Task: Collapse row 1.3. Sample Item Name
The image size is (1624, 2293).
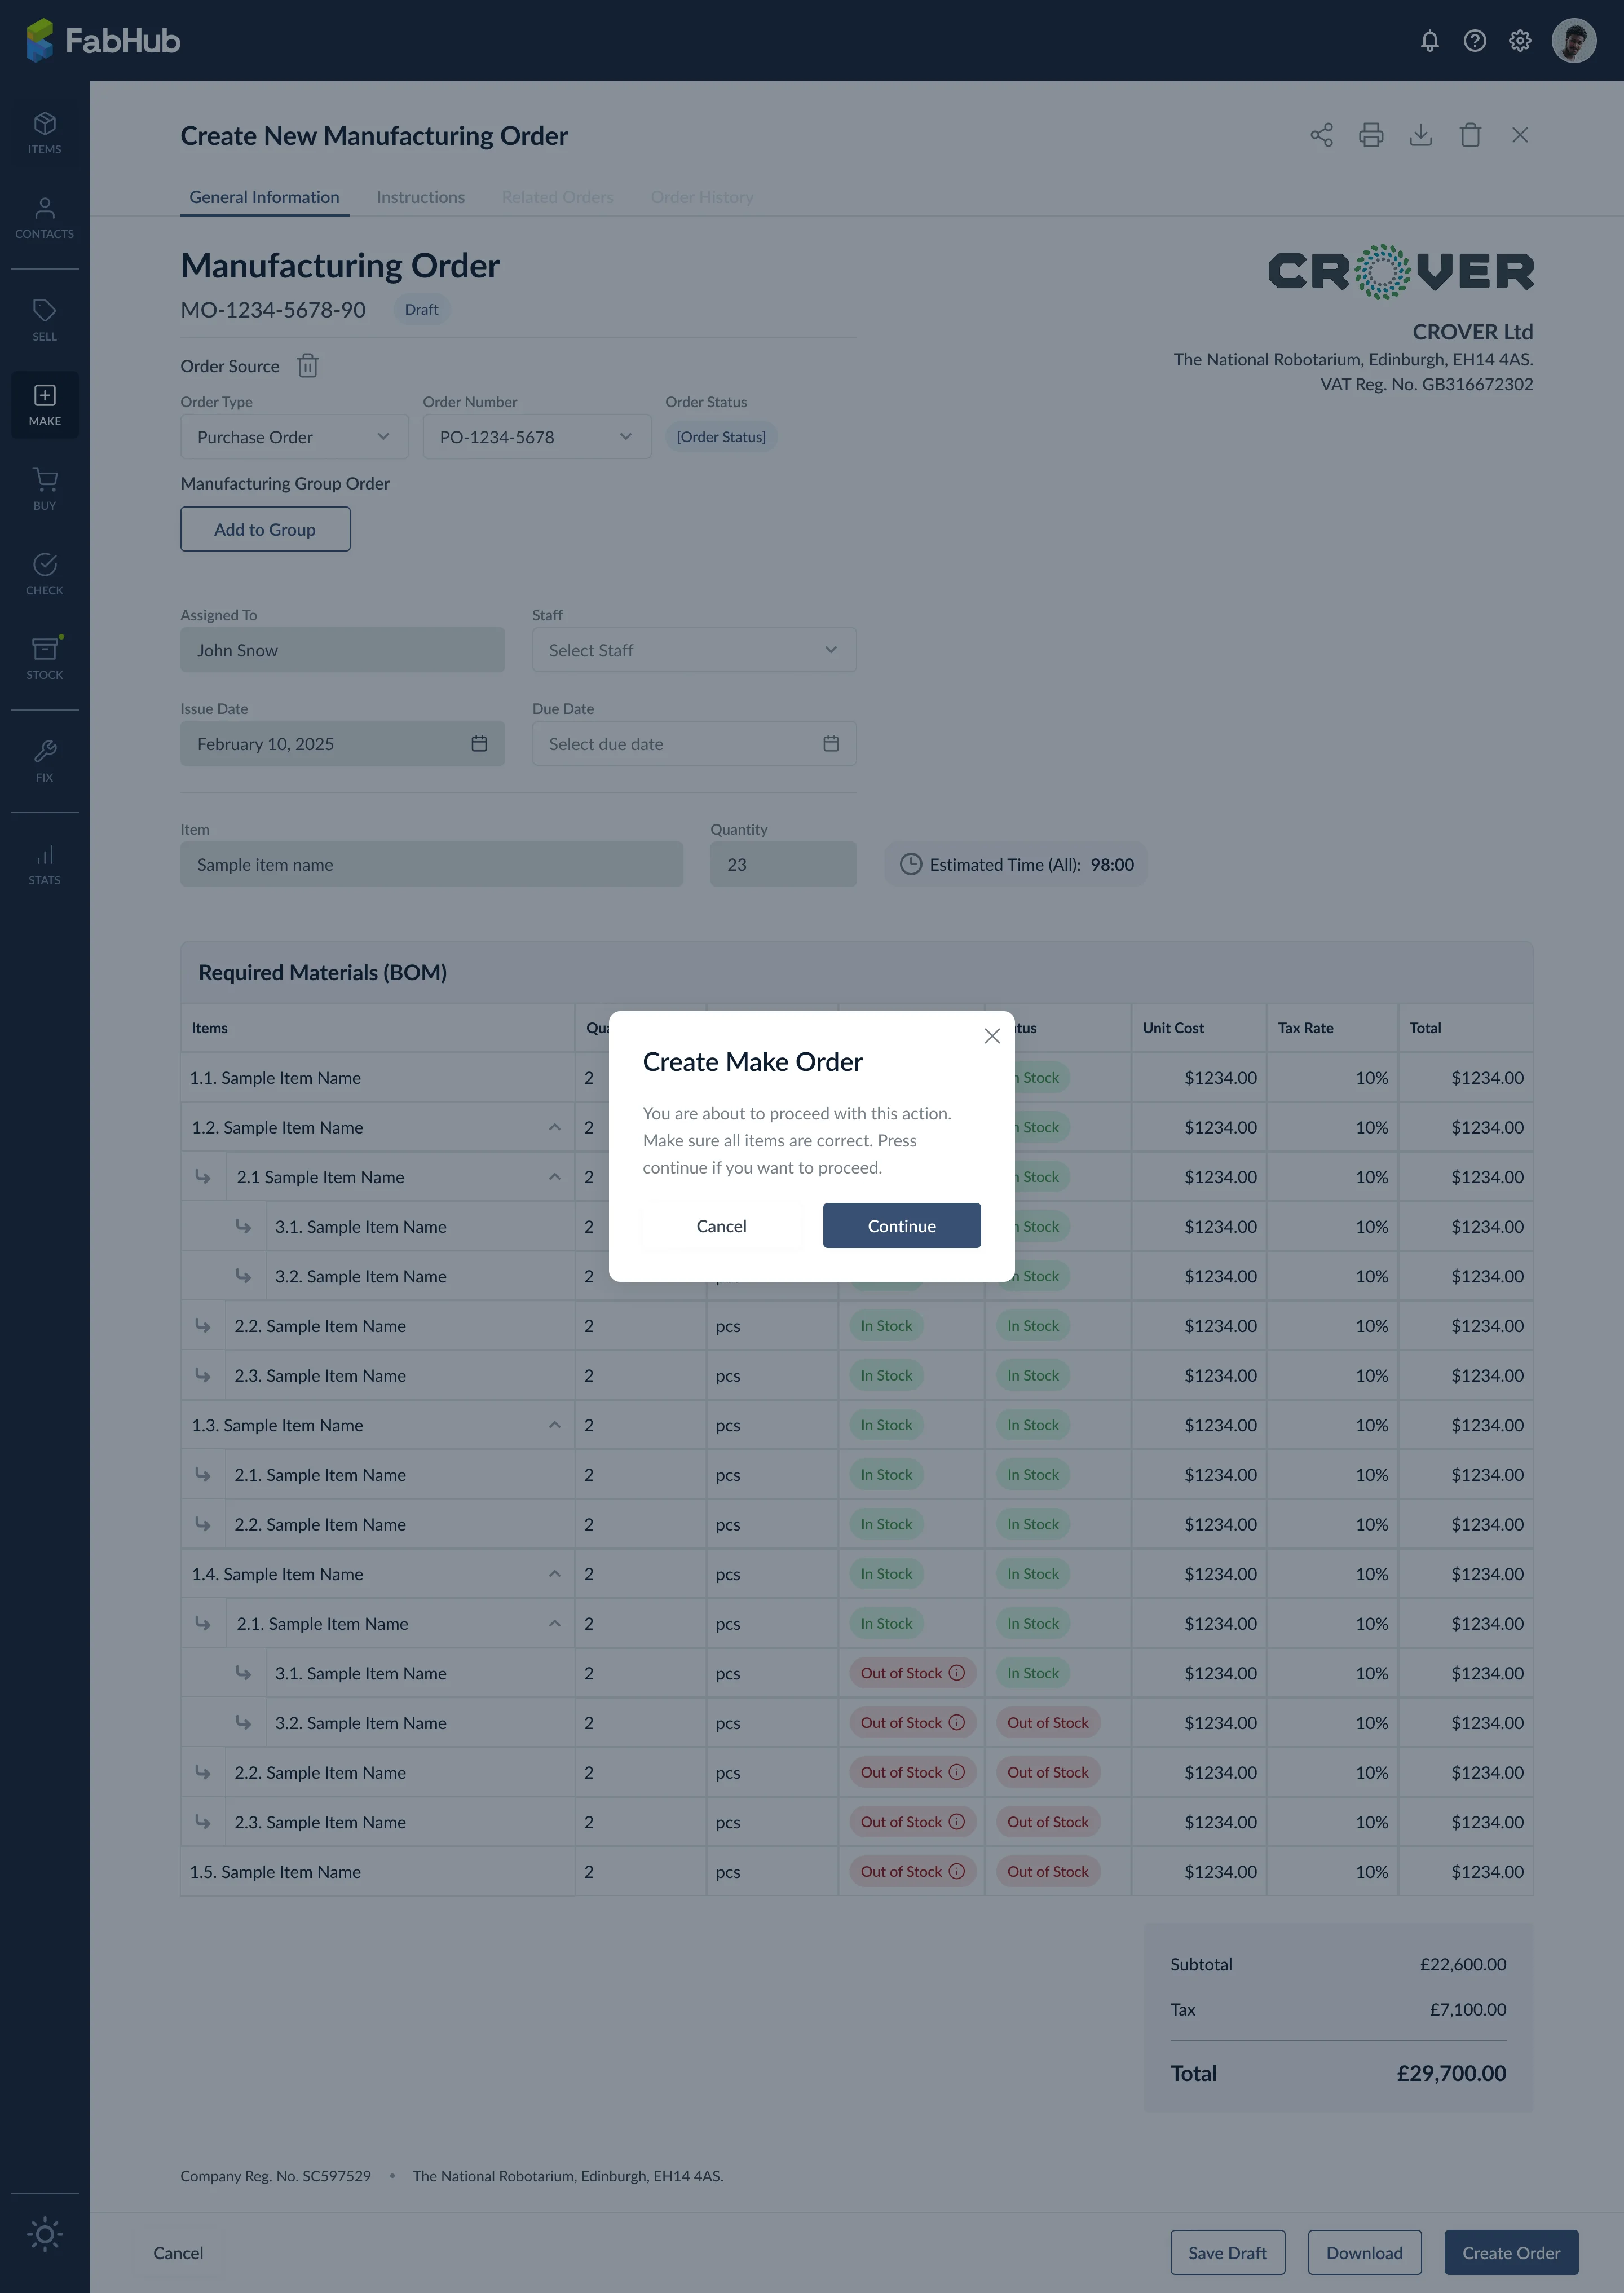Action: [554, 1425]
